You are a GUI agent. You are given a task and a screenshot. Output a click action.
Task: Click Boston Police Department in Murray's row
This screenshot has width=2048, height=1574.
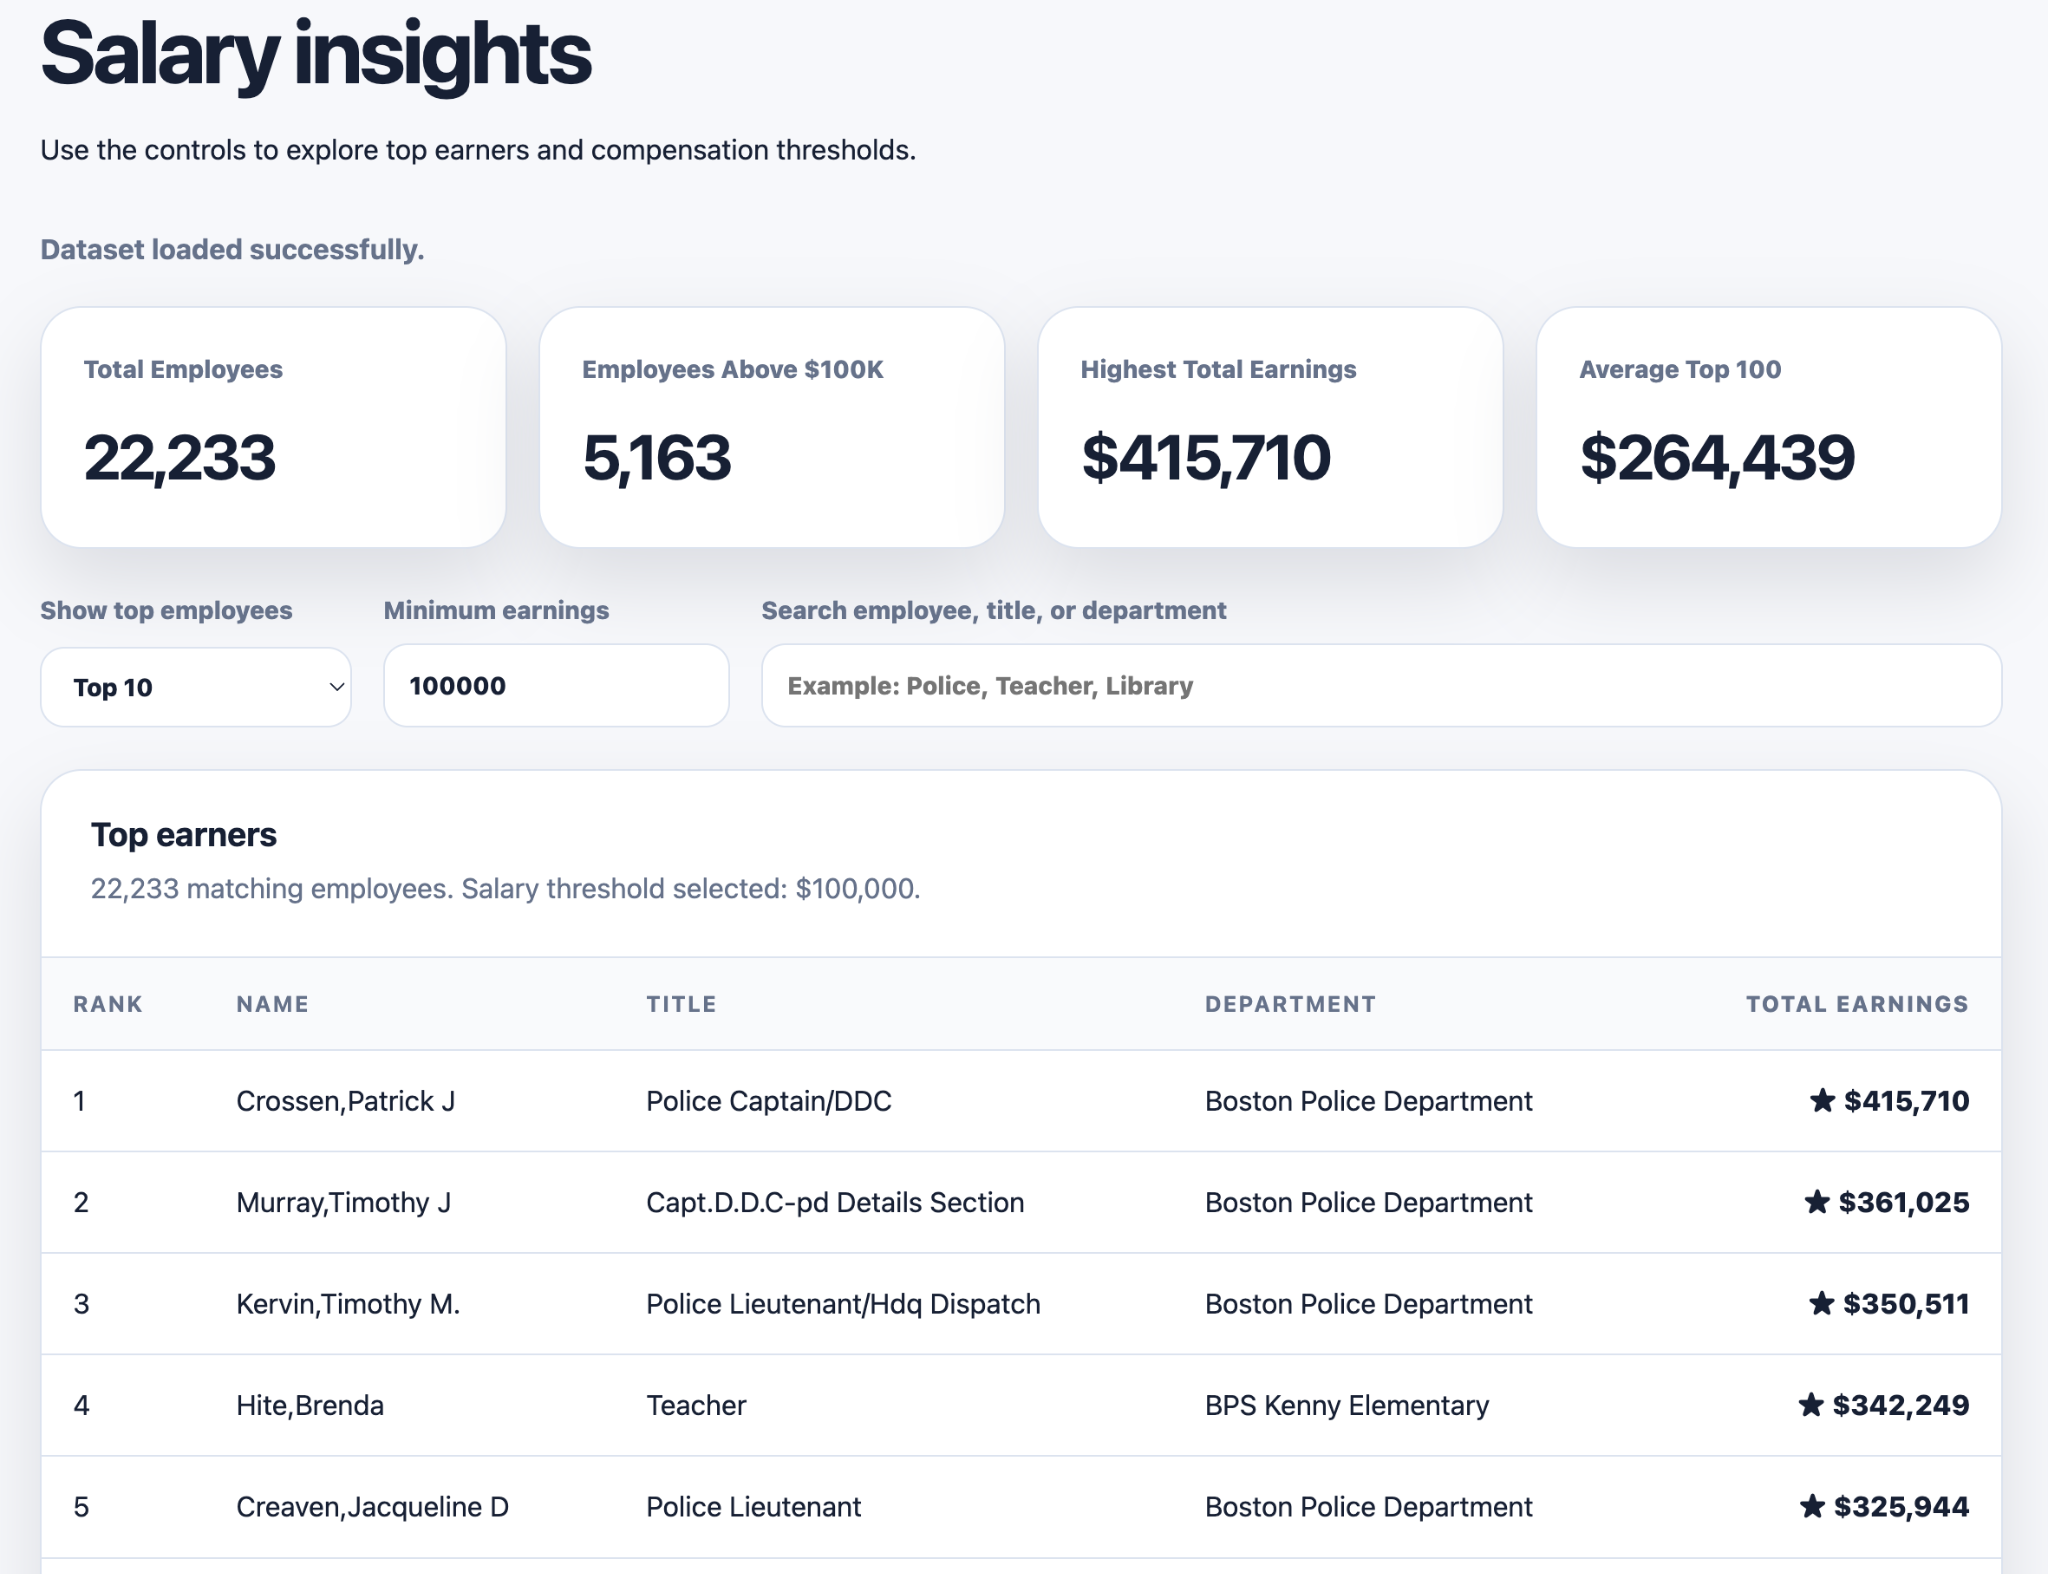1368,1202
